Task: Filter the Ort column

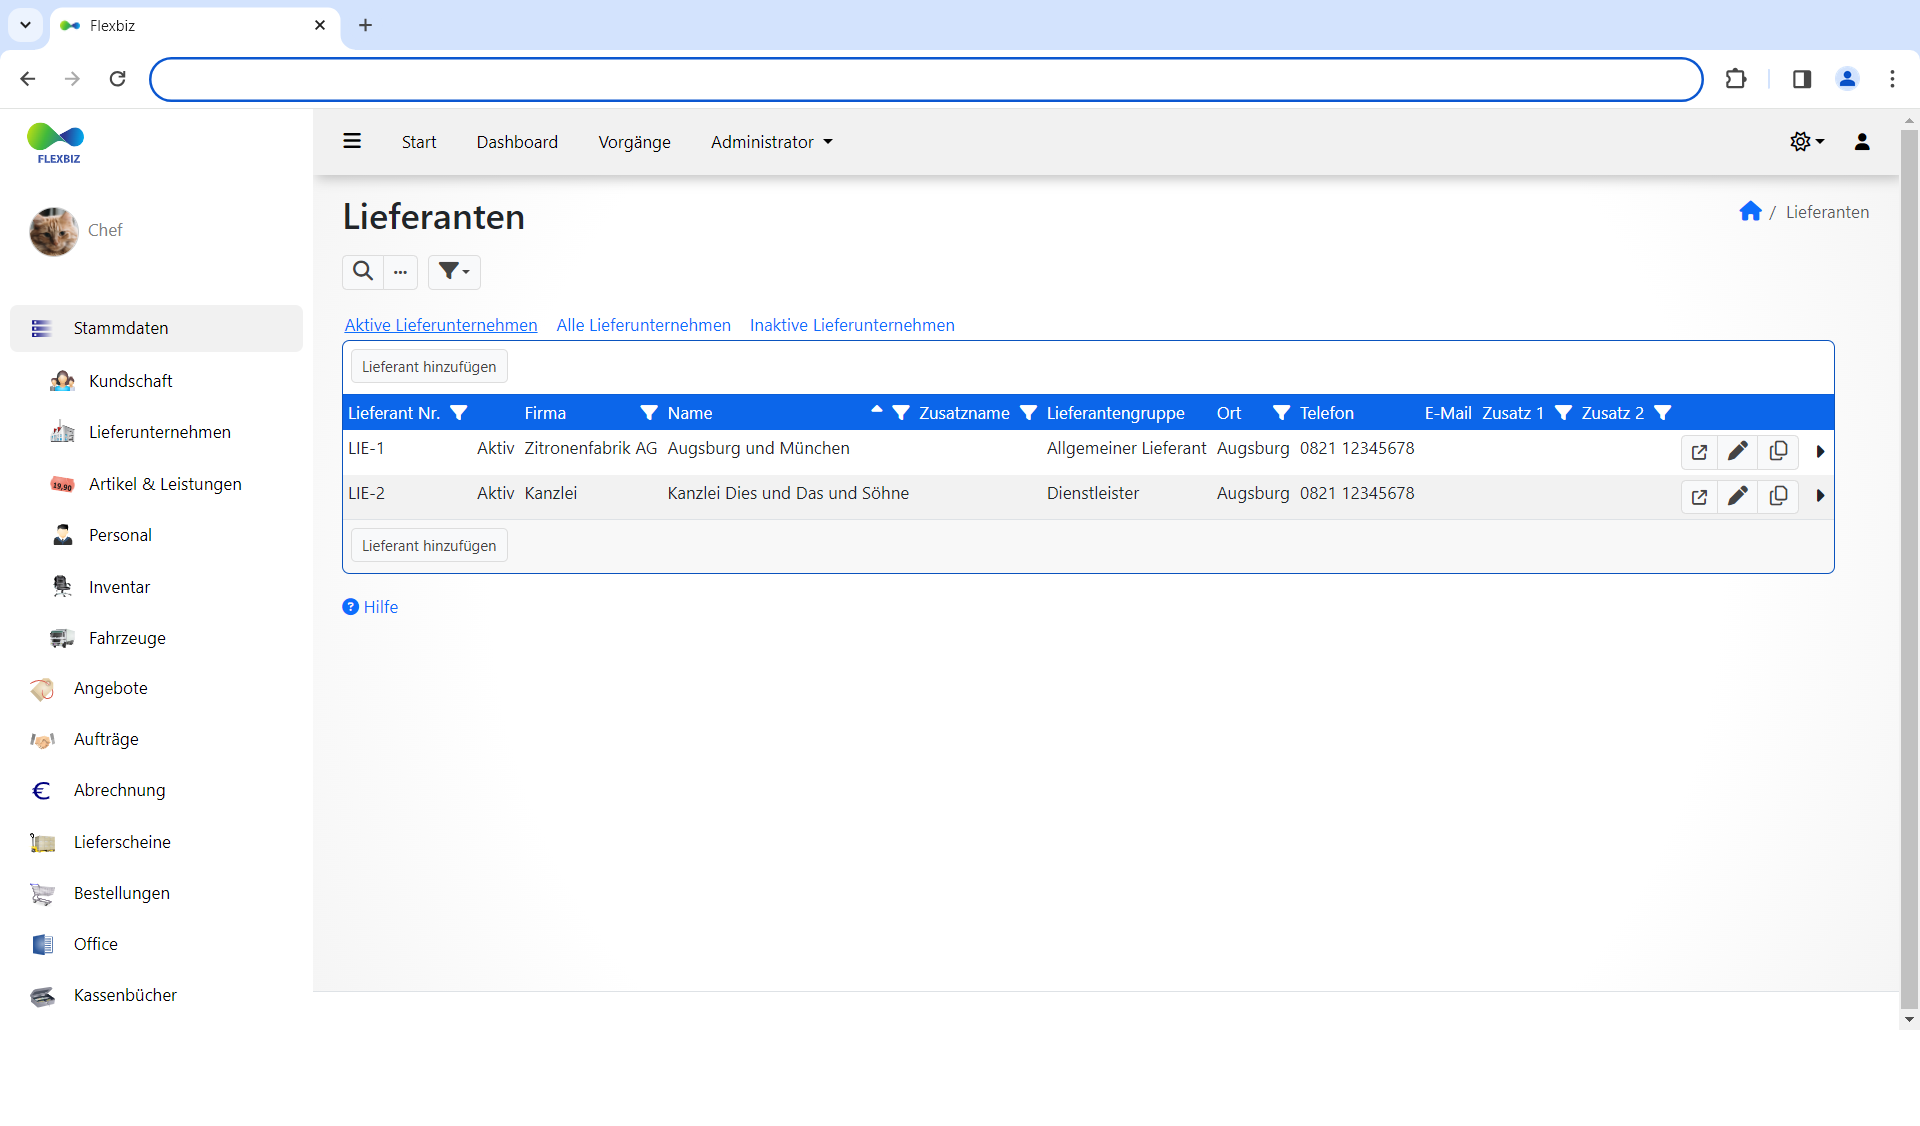Action: (x=1281, y=413)
